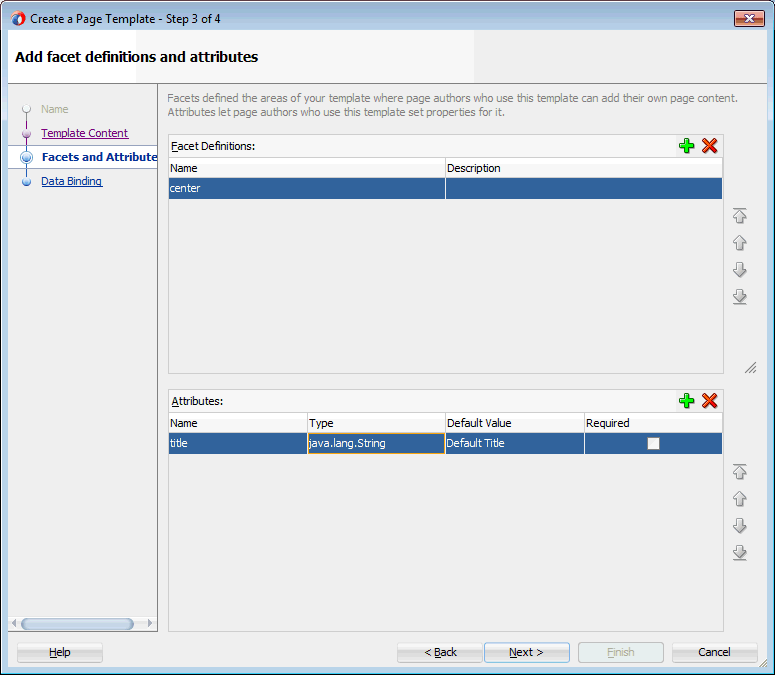Select the center facet name cell

[x=306, y=188]
